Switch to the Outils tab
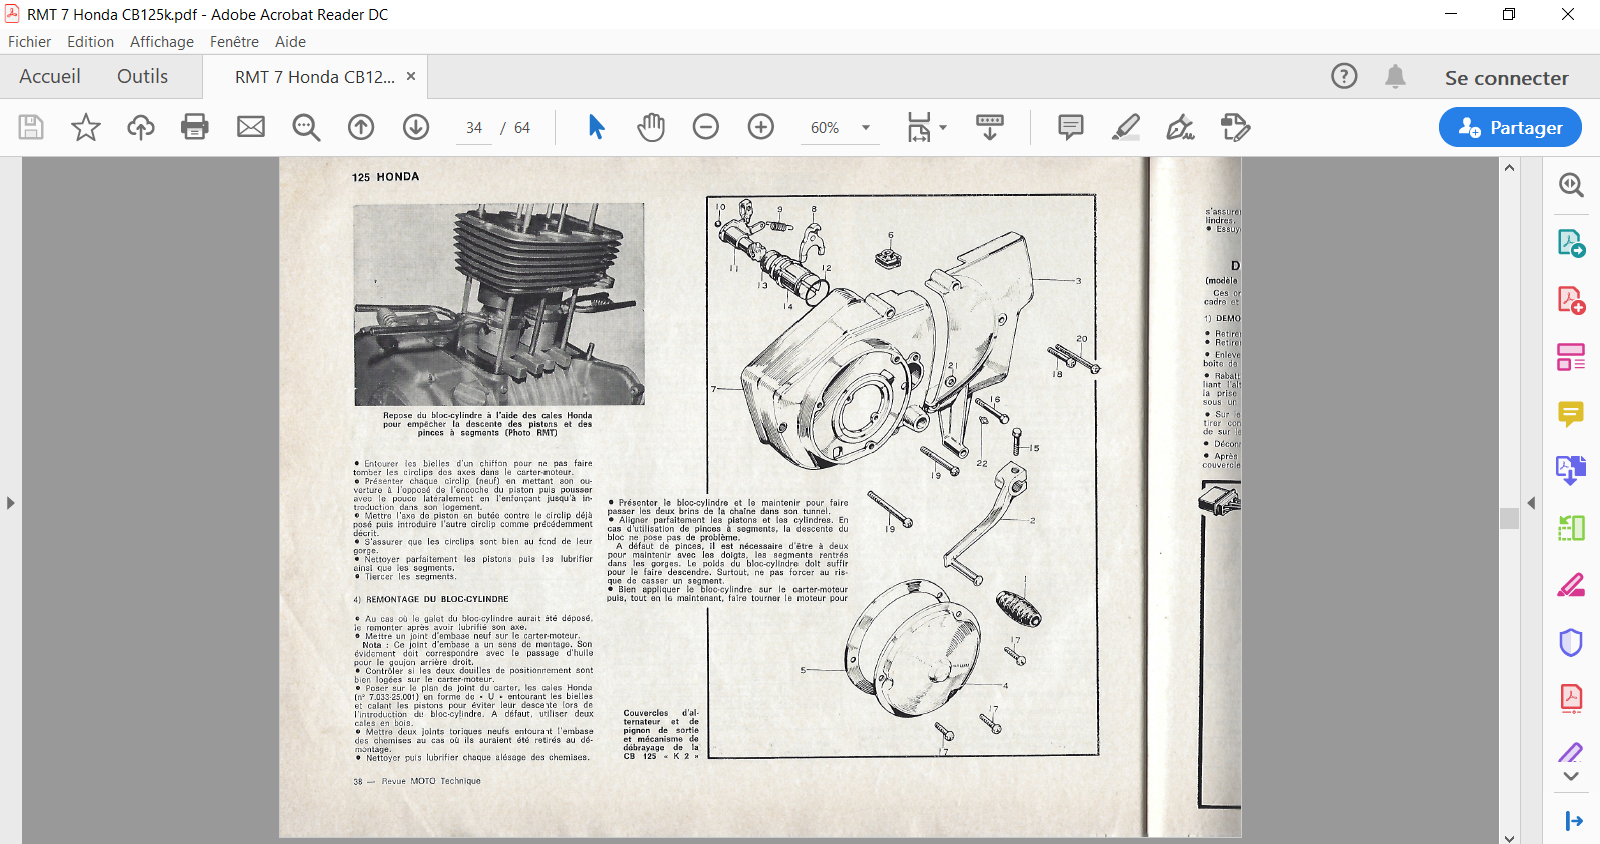 click(x=142, y=77)
